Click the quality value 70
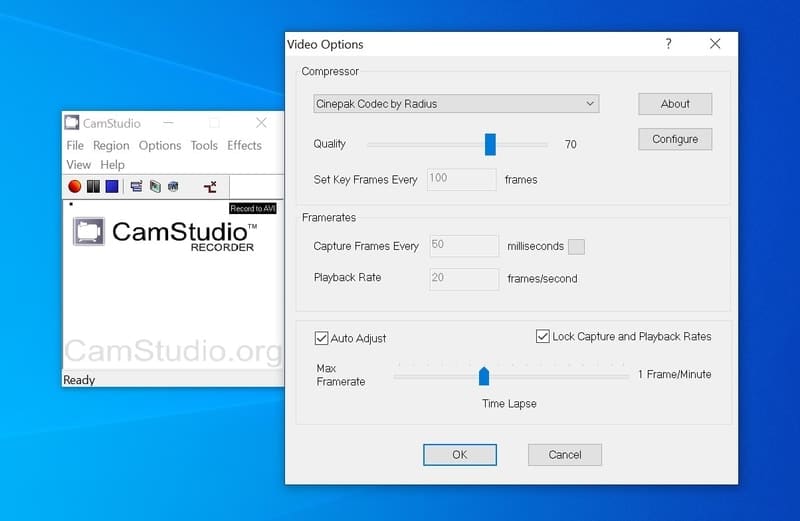Screen dimensions: 800x521 point(570,144)
